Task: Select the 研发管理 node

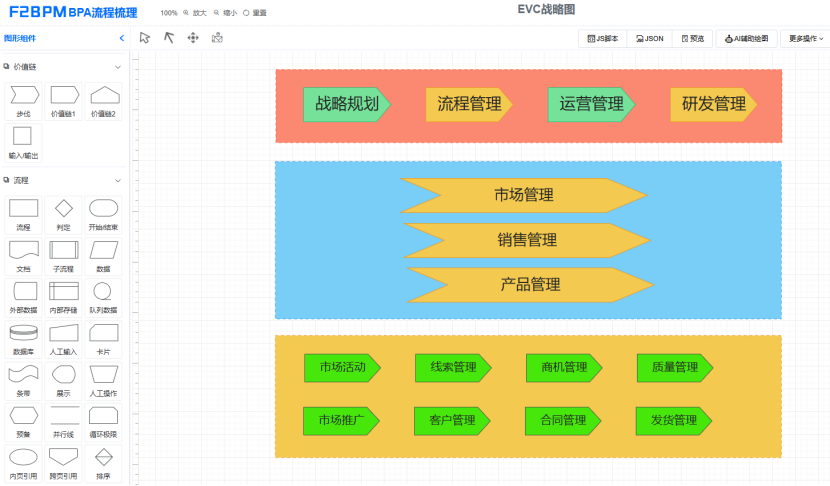Action: 714,104
